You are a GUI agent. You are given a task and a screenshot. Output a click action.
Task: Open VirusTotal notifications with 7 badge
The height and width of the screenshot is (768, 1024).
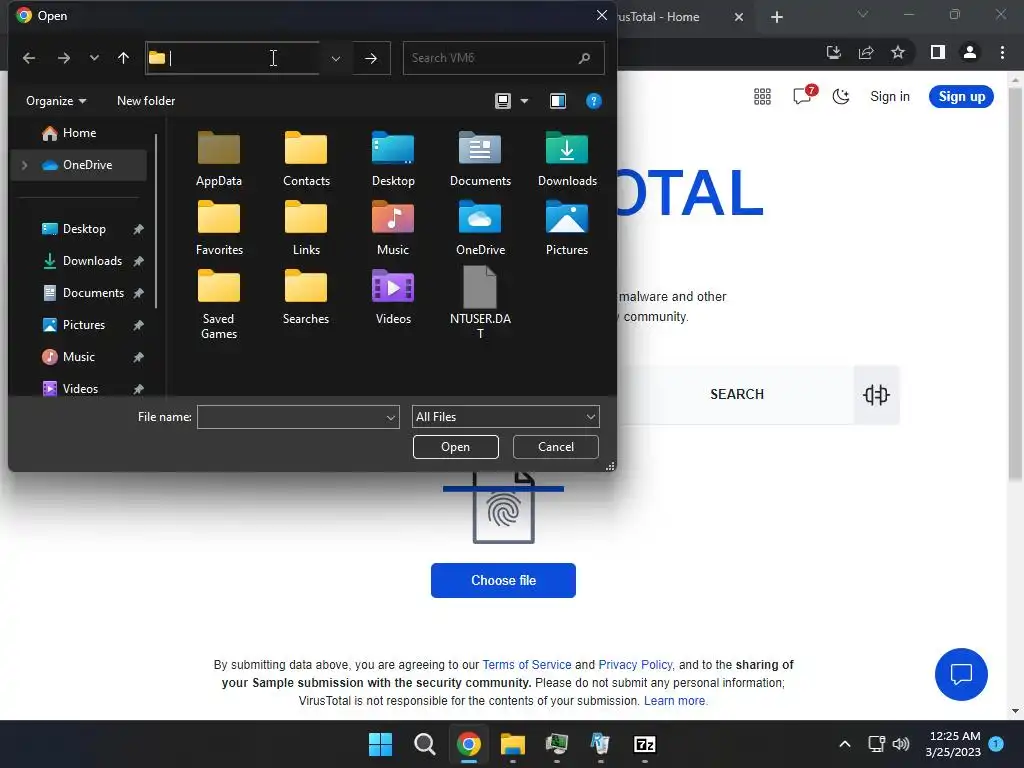click(x=803, y=95)
